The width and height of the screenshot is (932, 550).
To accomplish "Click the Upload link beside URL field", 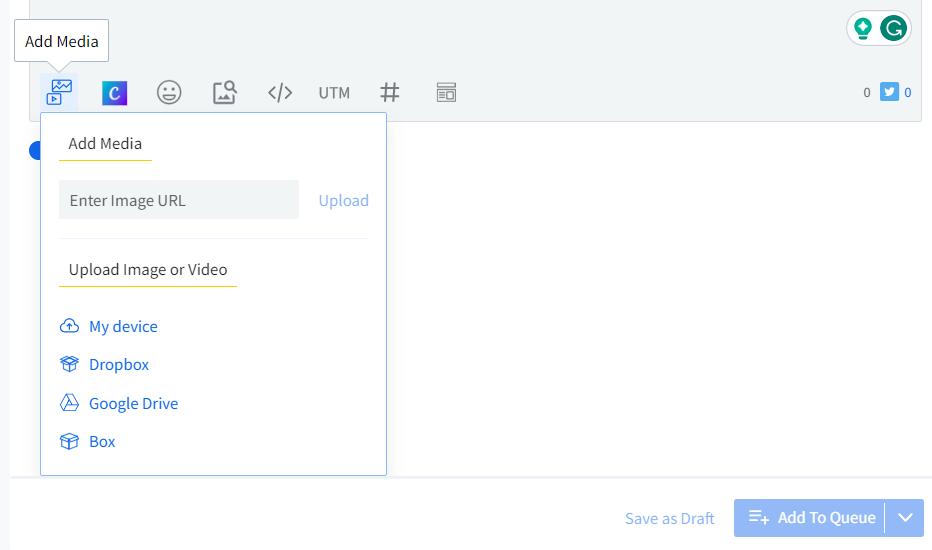I will (x=343, y=200).
